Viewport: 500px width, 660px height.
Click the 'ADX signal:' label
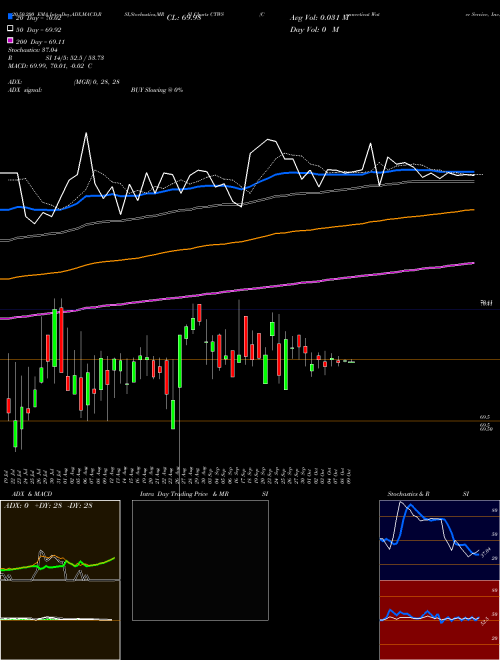tap(25, 90)
